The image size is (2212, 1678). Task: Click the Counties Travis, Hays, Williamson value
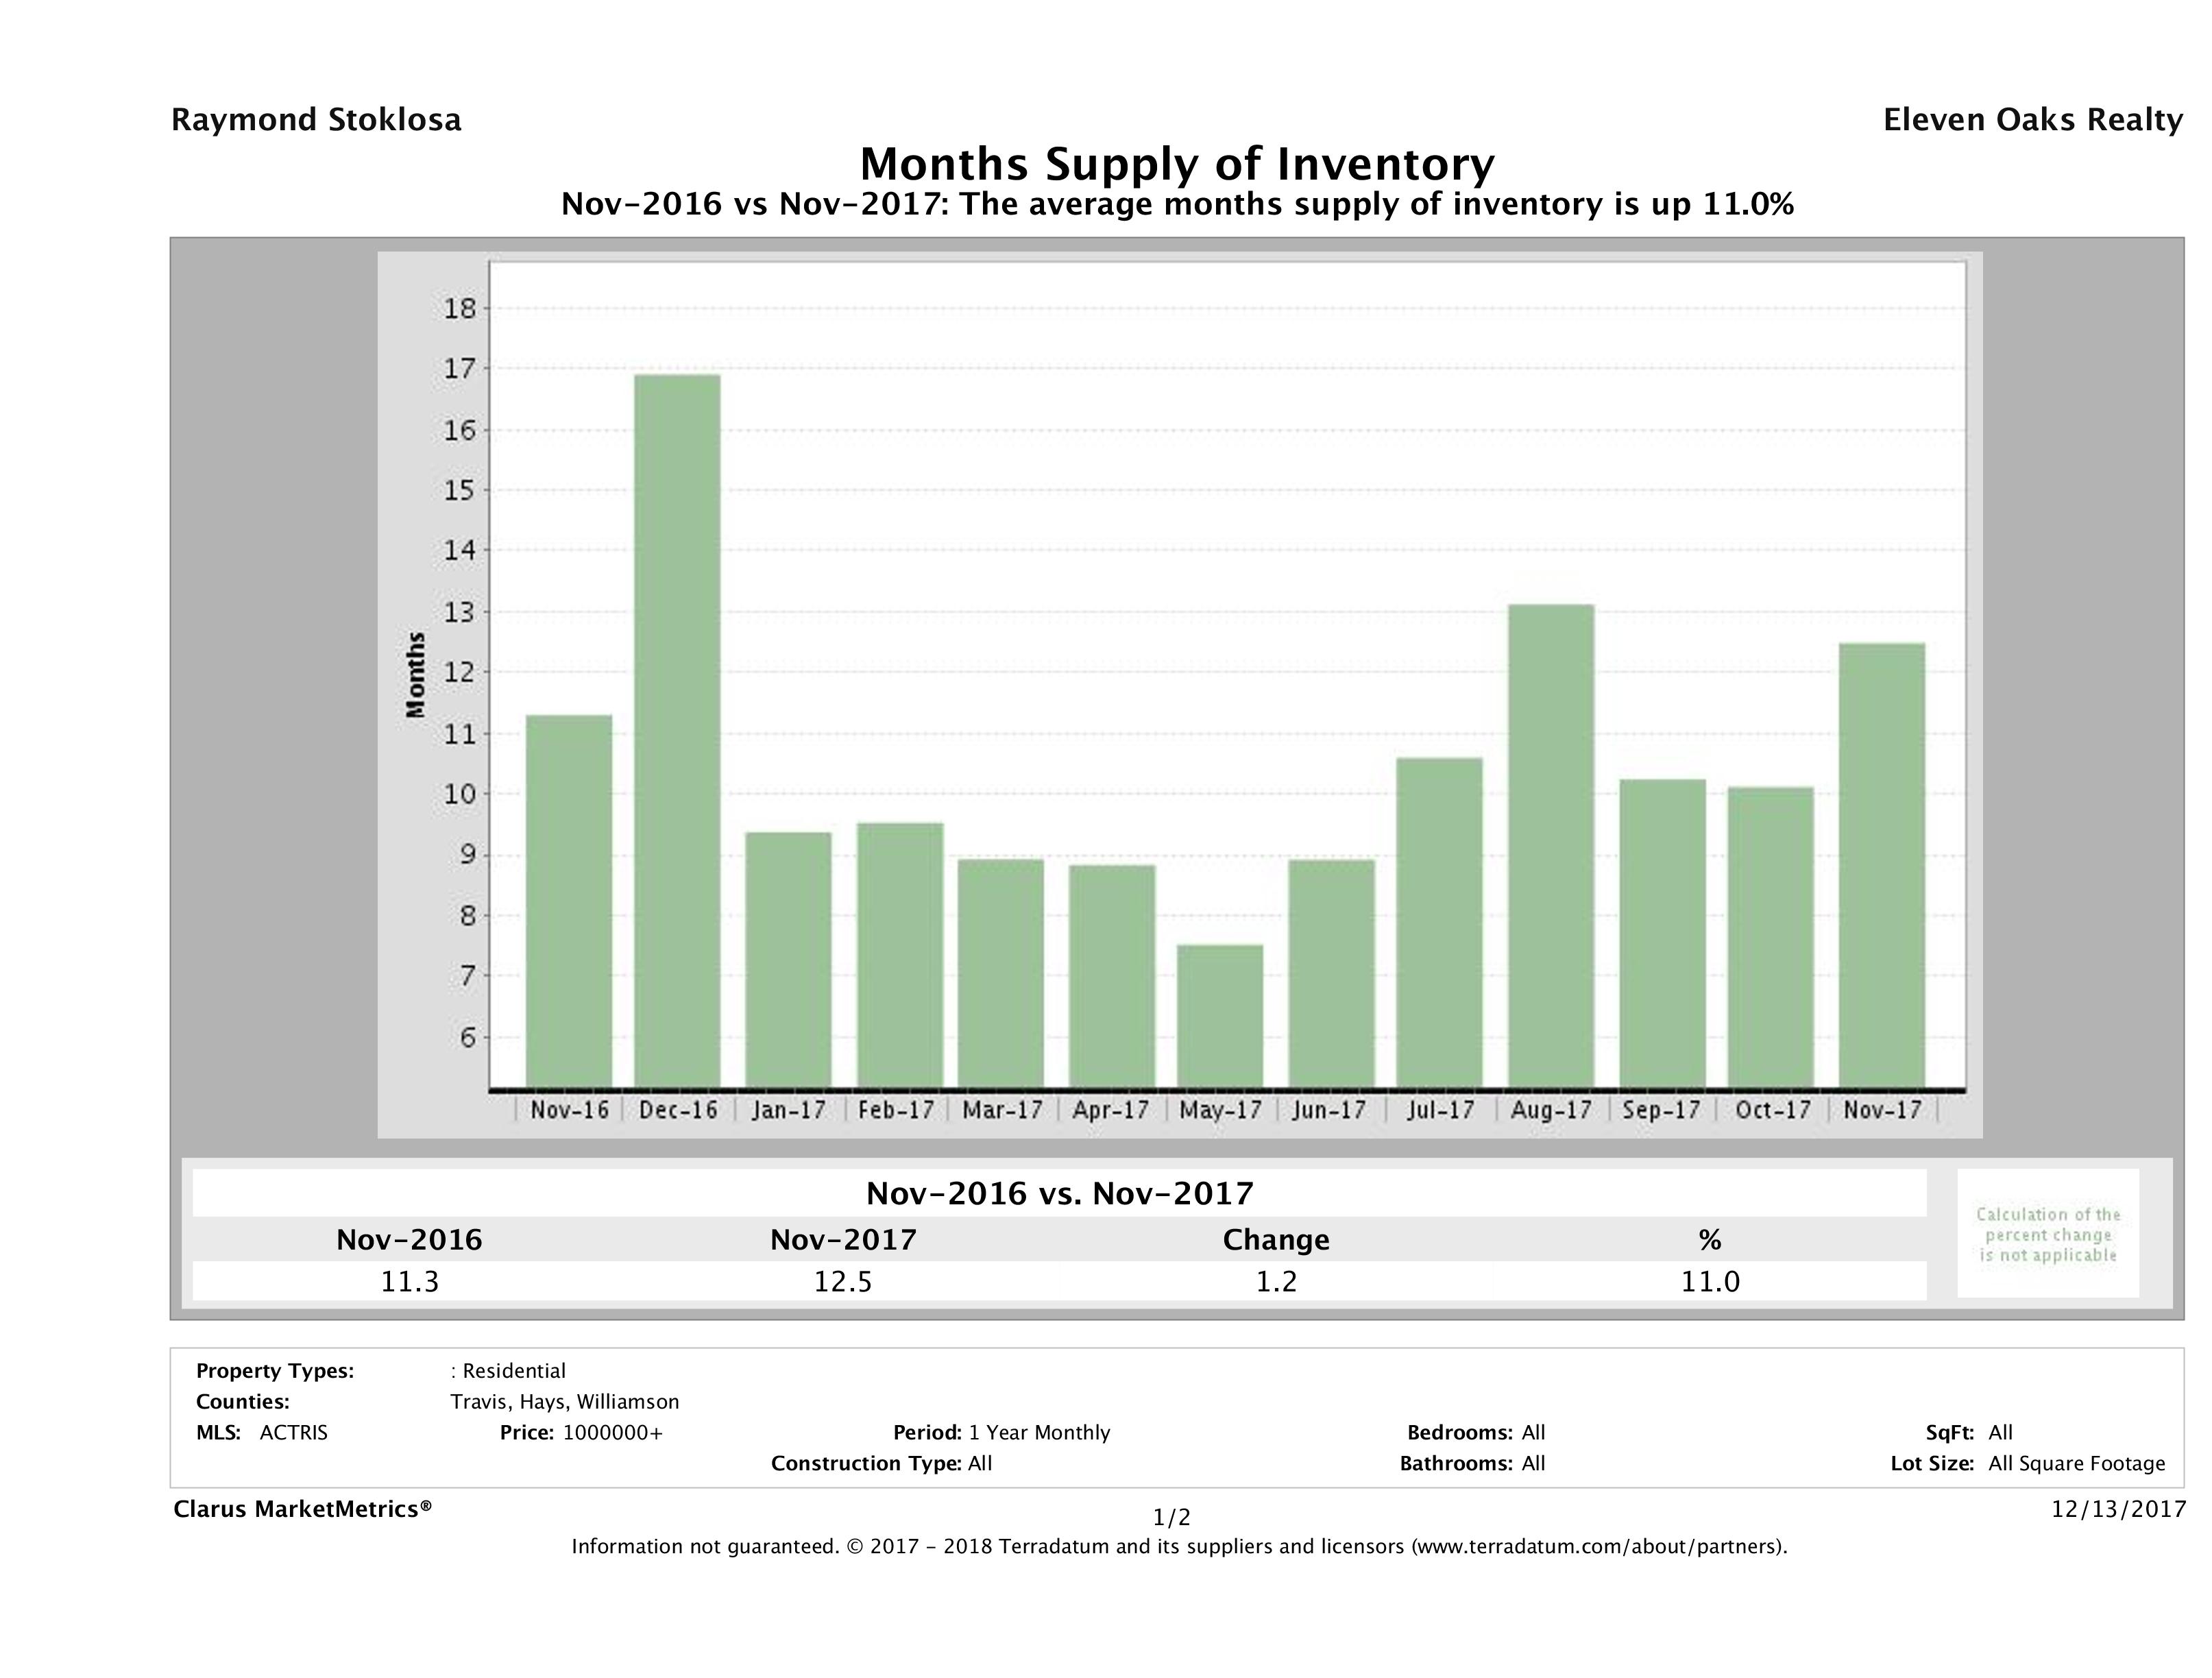click(x=564, y=1401)
